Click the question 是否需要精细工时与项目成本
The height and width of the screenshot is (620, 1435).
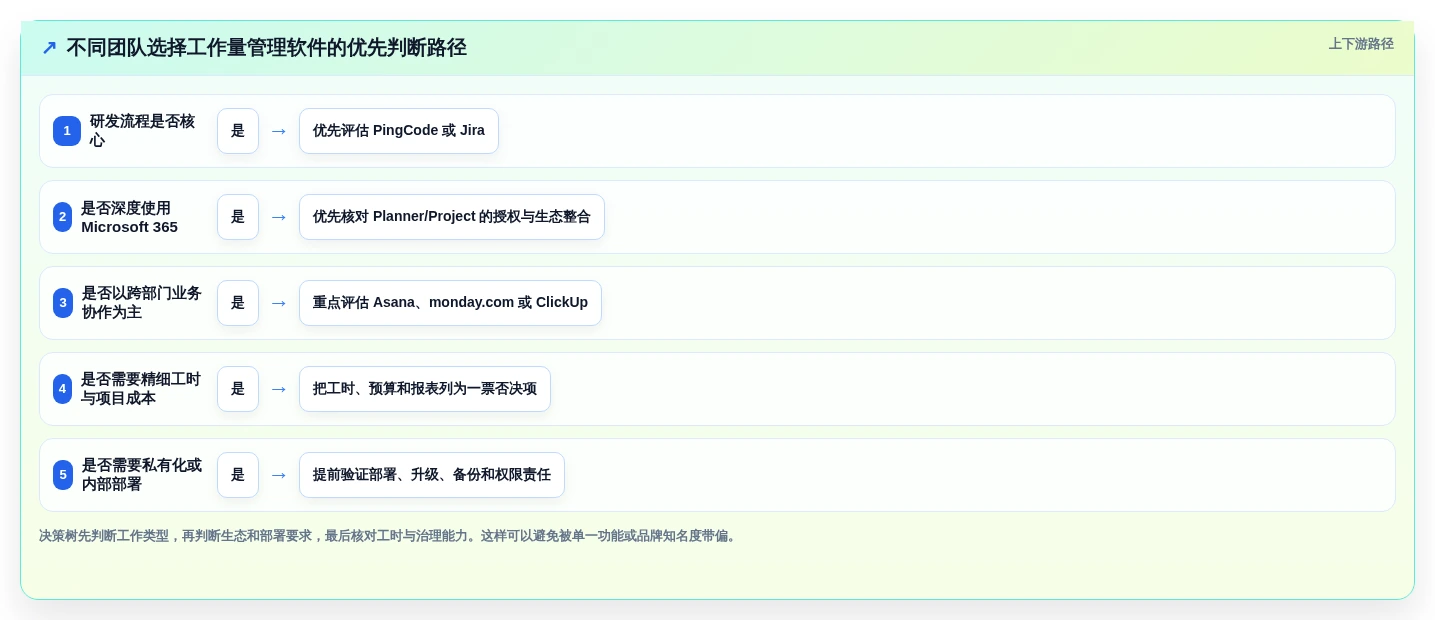pyautogui.click(x=141, y=389)
